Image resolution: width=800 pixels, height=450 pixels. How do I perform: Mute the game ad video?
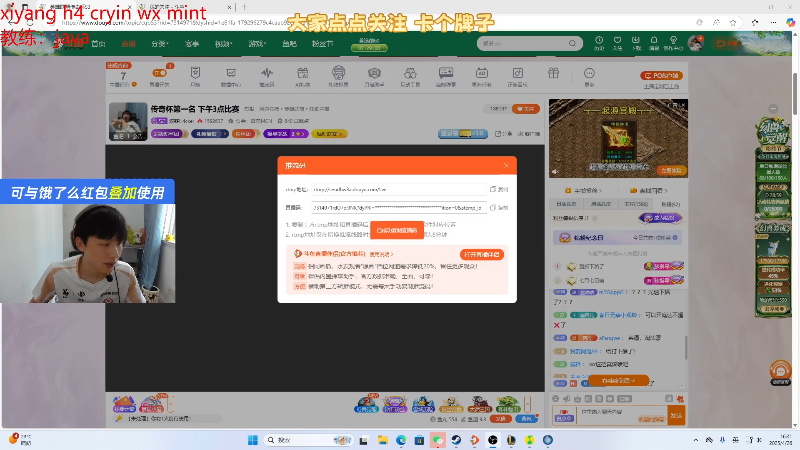(556, 172)
